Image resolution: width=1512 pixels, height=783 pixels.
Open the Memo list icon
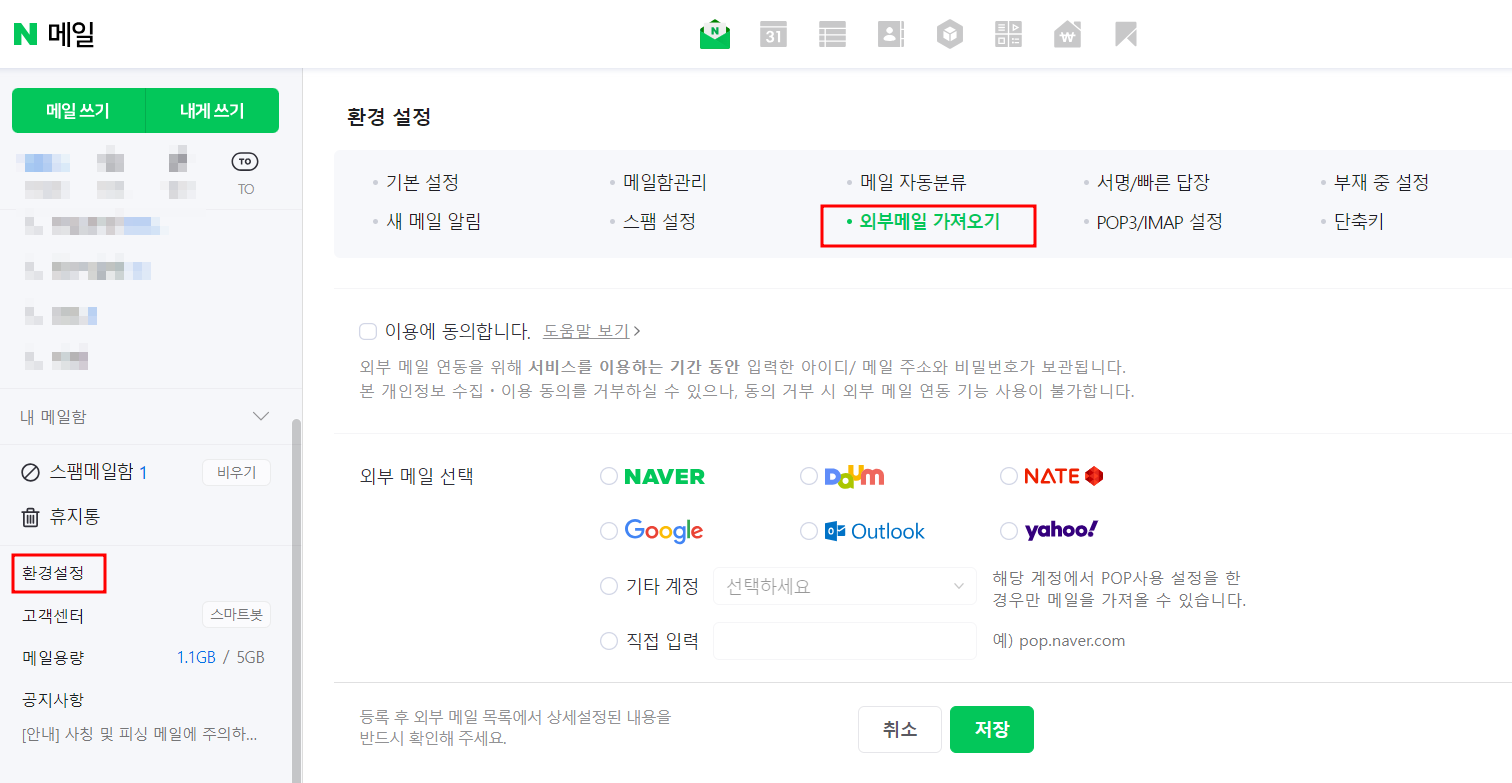click(x=832, y=35)
